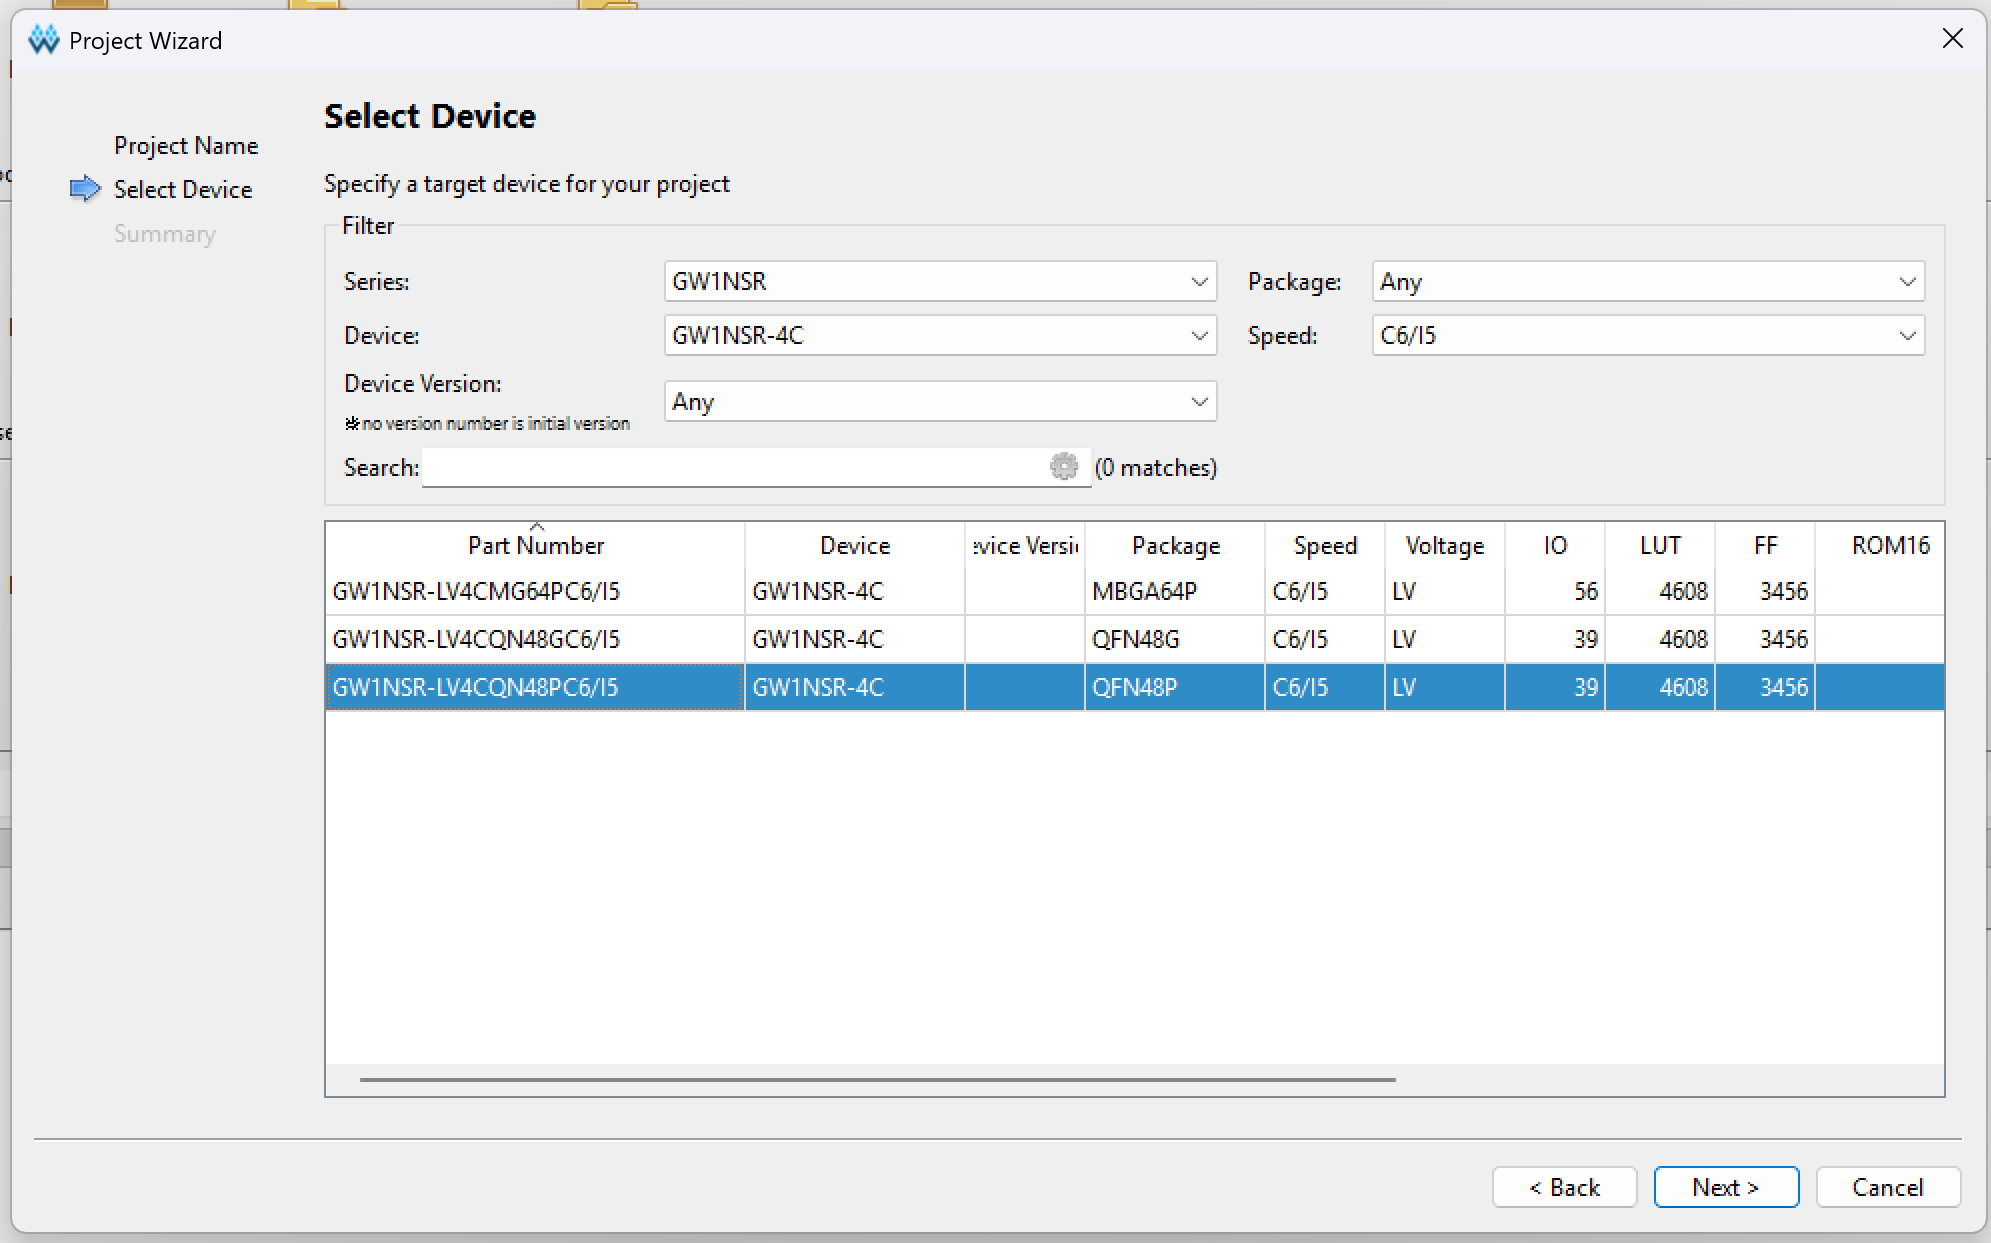Close the Project Wizard dialog
Image resolution: width=1991 pixels, height=1243 pixels.
[1952, 39]
